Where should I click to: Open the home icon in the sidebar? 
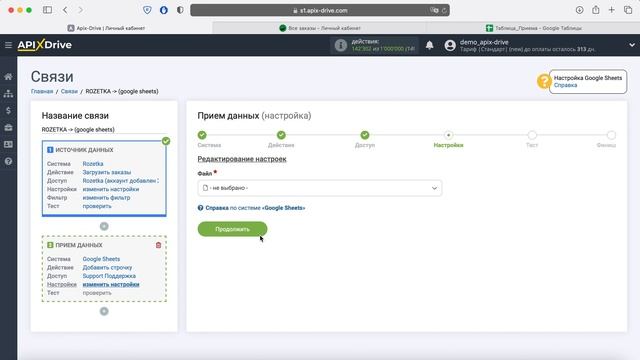point(8,76)
